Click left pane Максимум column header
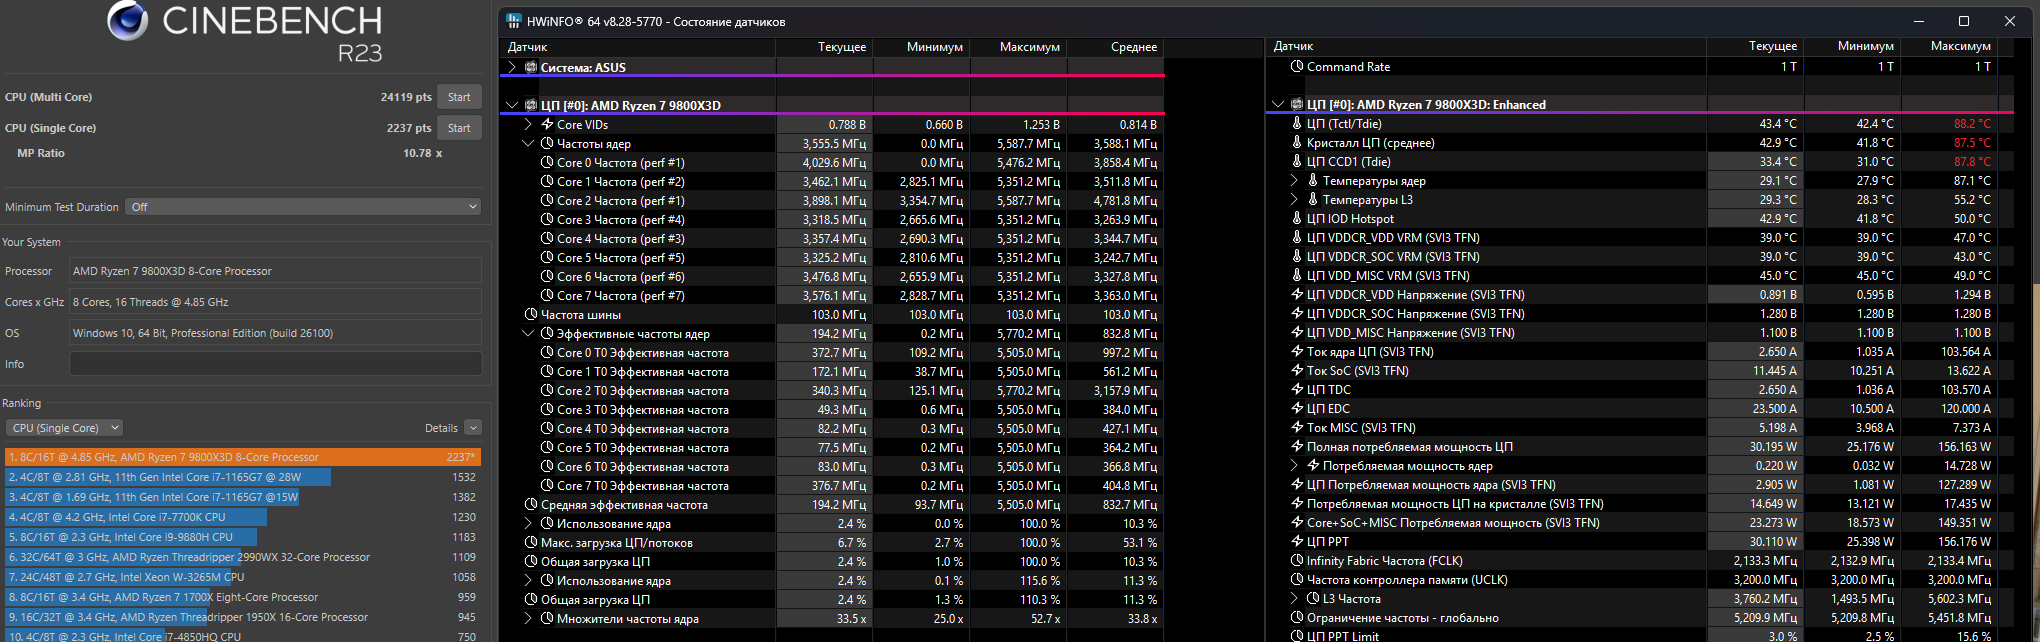2040x642 pixels. pyautogui.click(x=1019, y=47)
